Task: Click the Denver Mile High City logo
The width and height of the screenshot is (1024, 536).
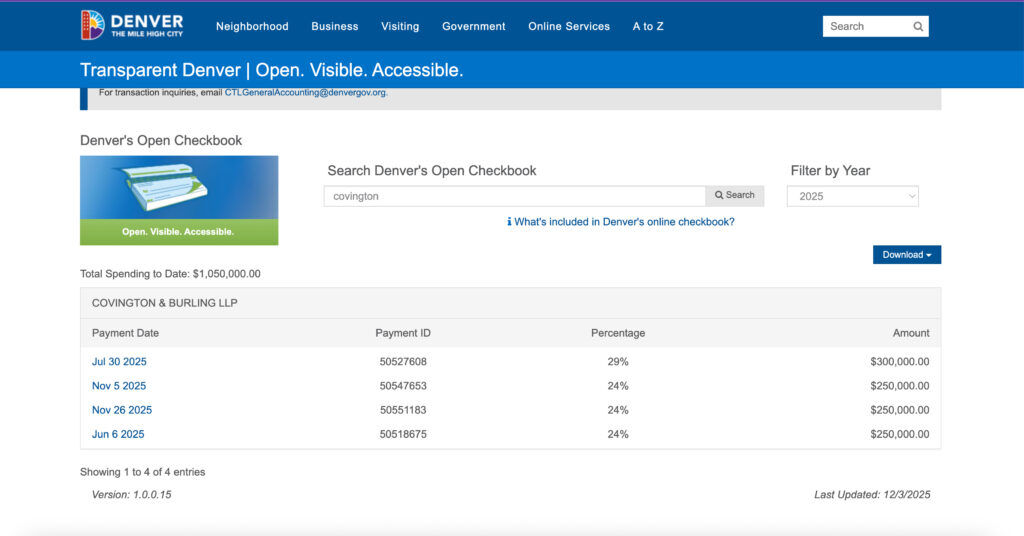Action: [132, 25]
